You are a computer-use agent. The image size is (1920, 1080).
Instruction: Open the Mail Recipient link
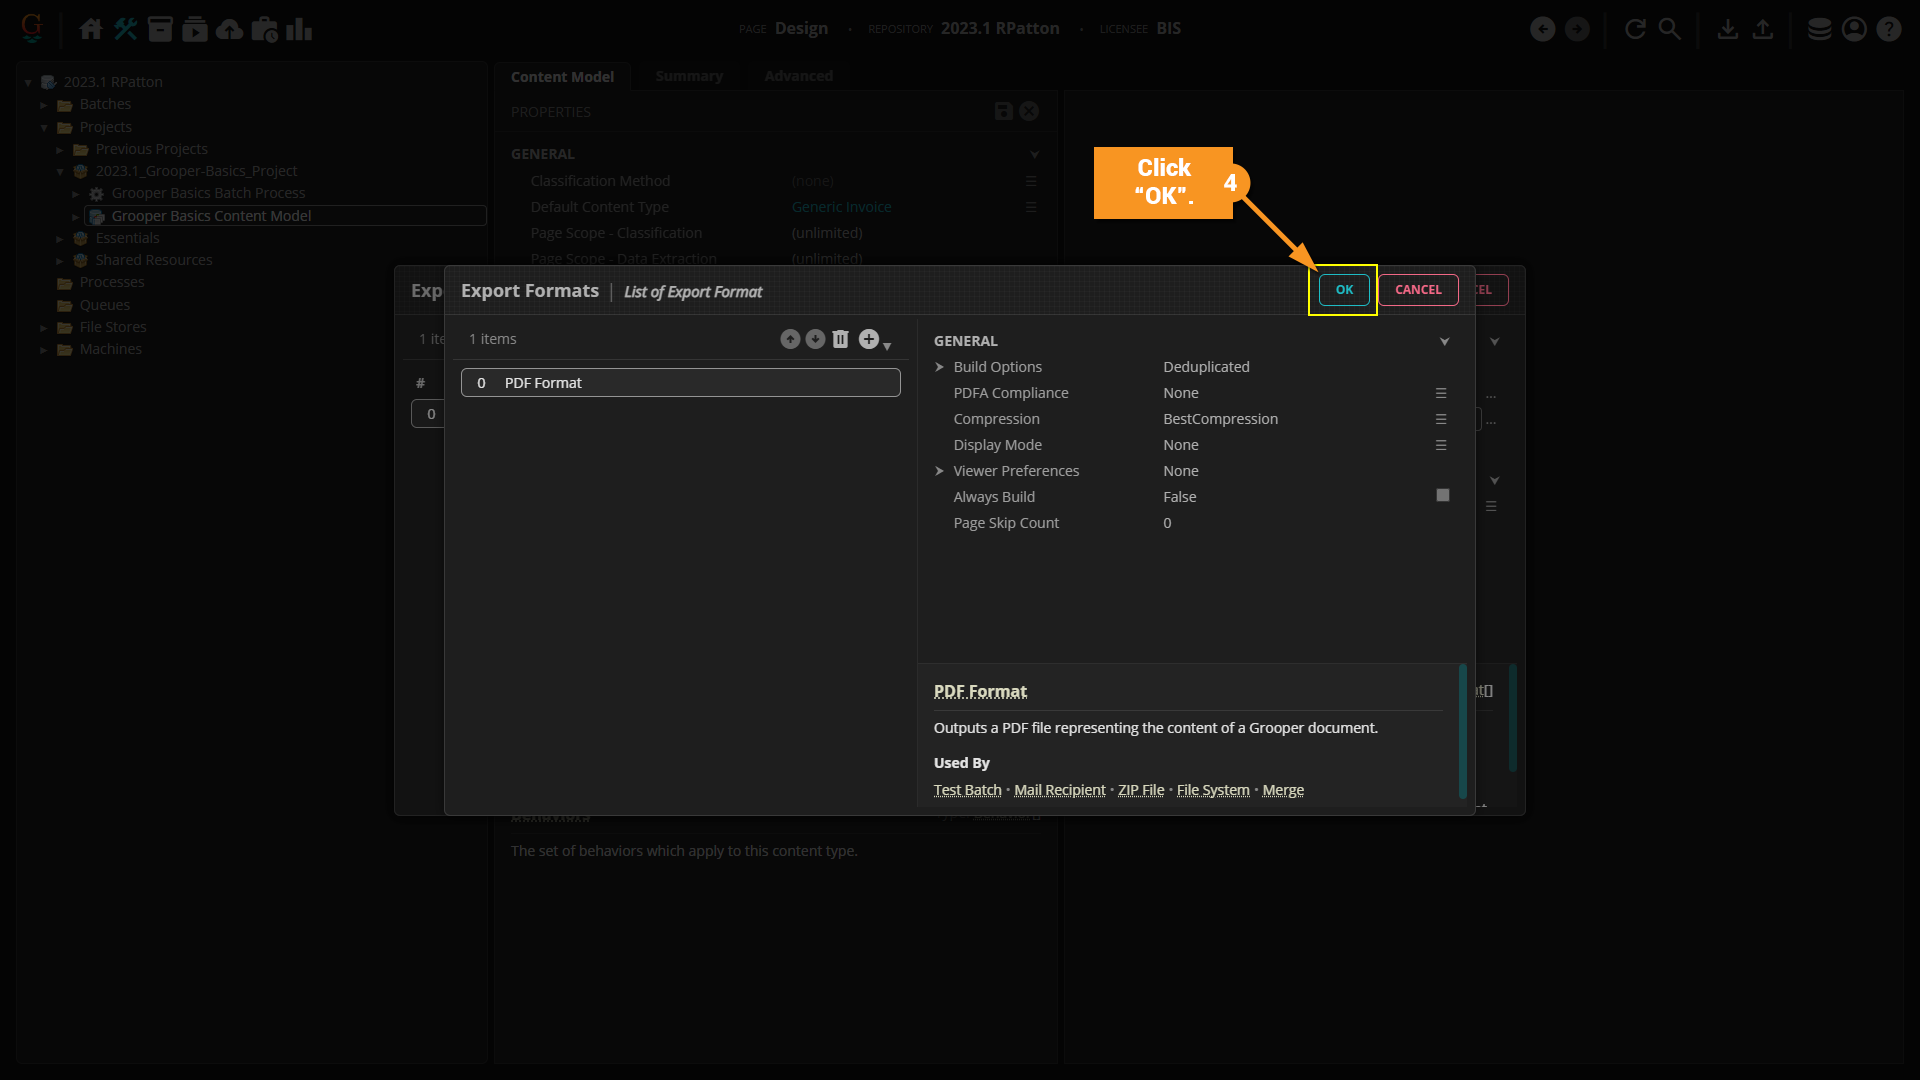coord(1059,790)
